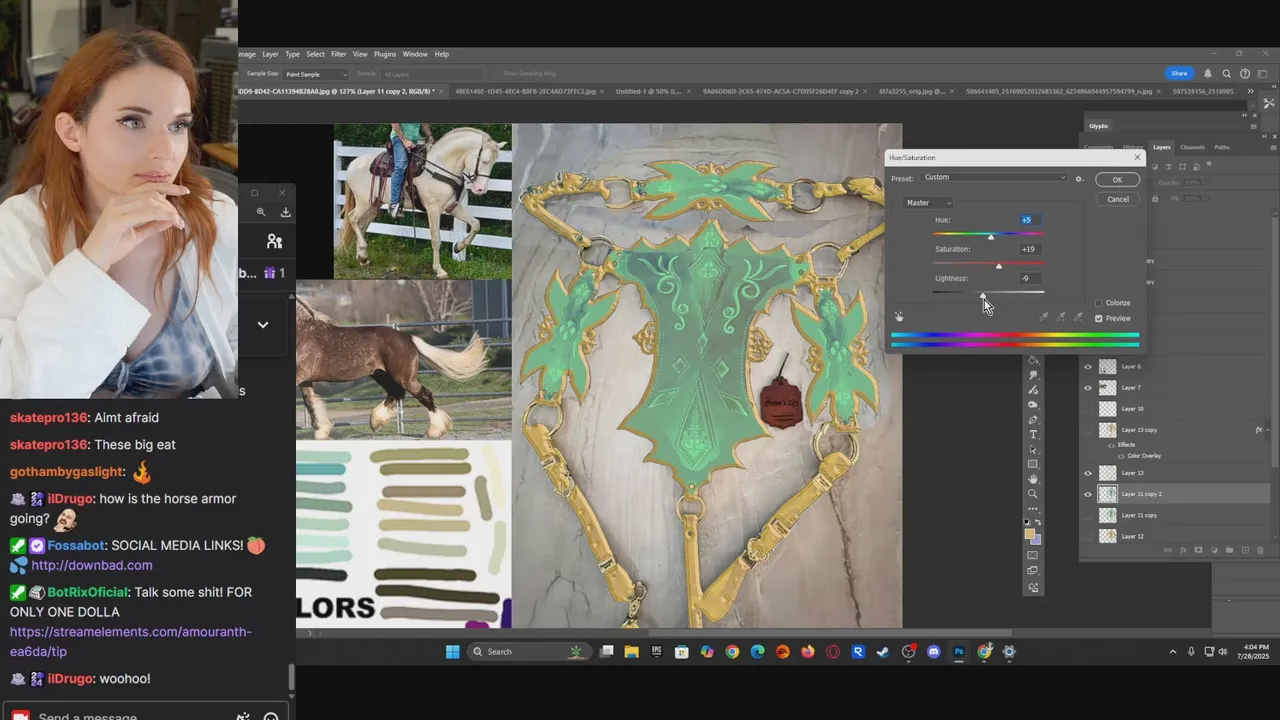Open the Filter menu
This screenshot has height=720, width=1280.
tap(339, 54)
